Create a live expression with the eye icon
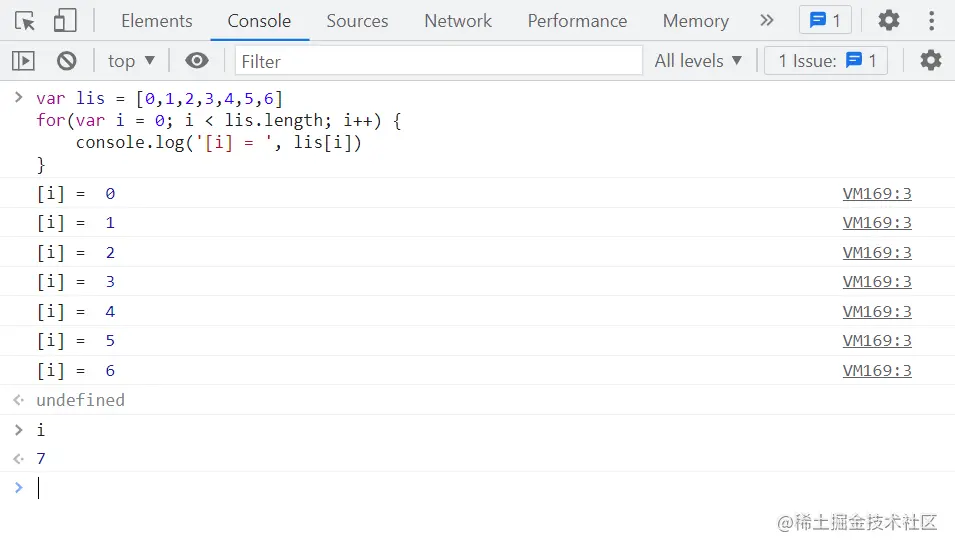The image size is (955, 550). coord(197,61)
